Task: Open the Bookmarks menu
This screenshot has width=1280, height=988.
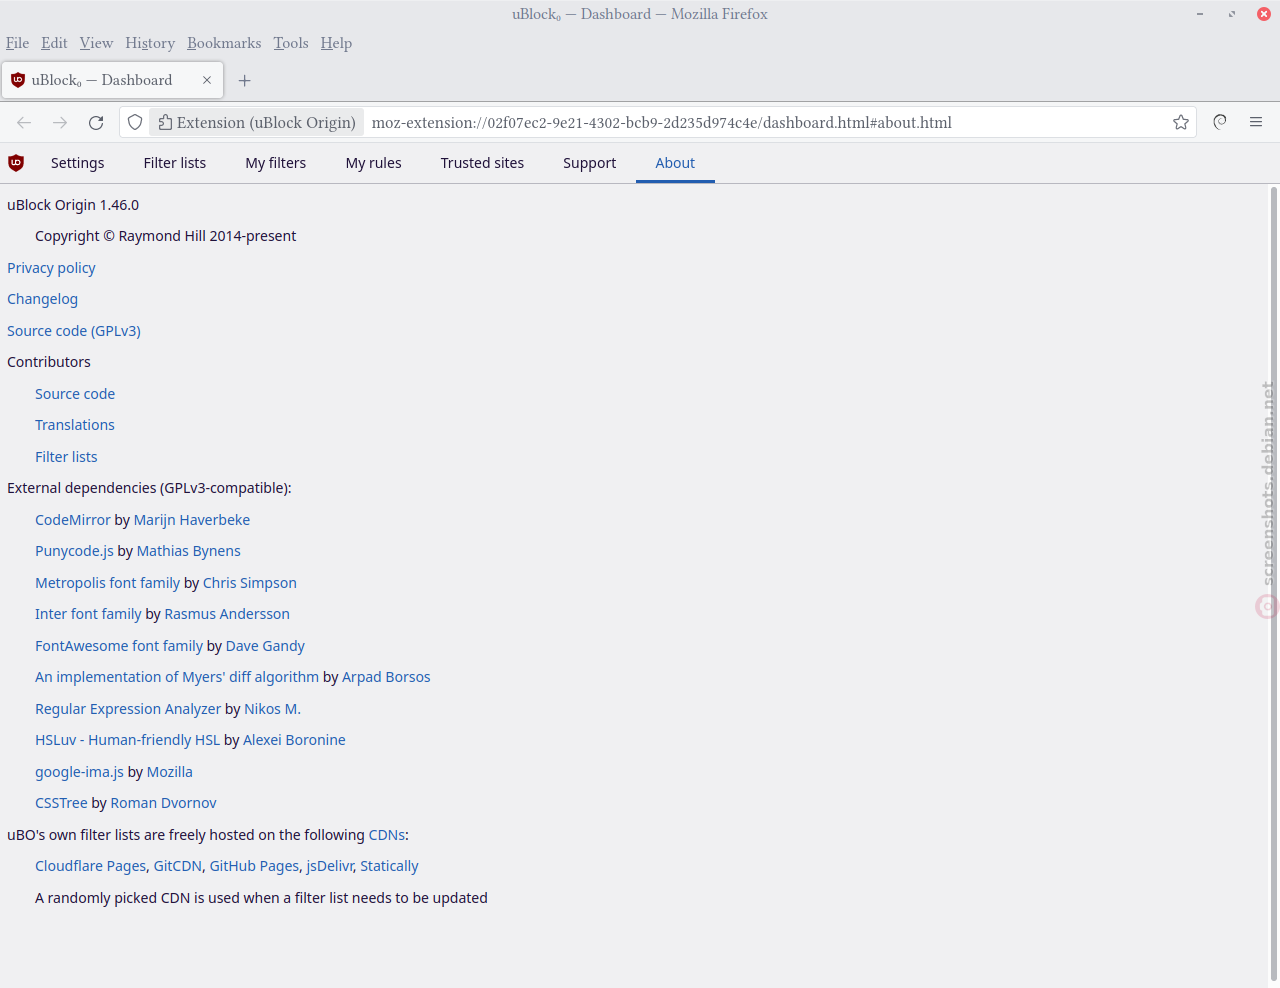Action: coord(224,43)
